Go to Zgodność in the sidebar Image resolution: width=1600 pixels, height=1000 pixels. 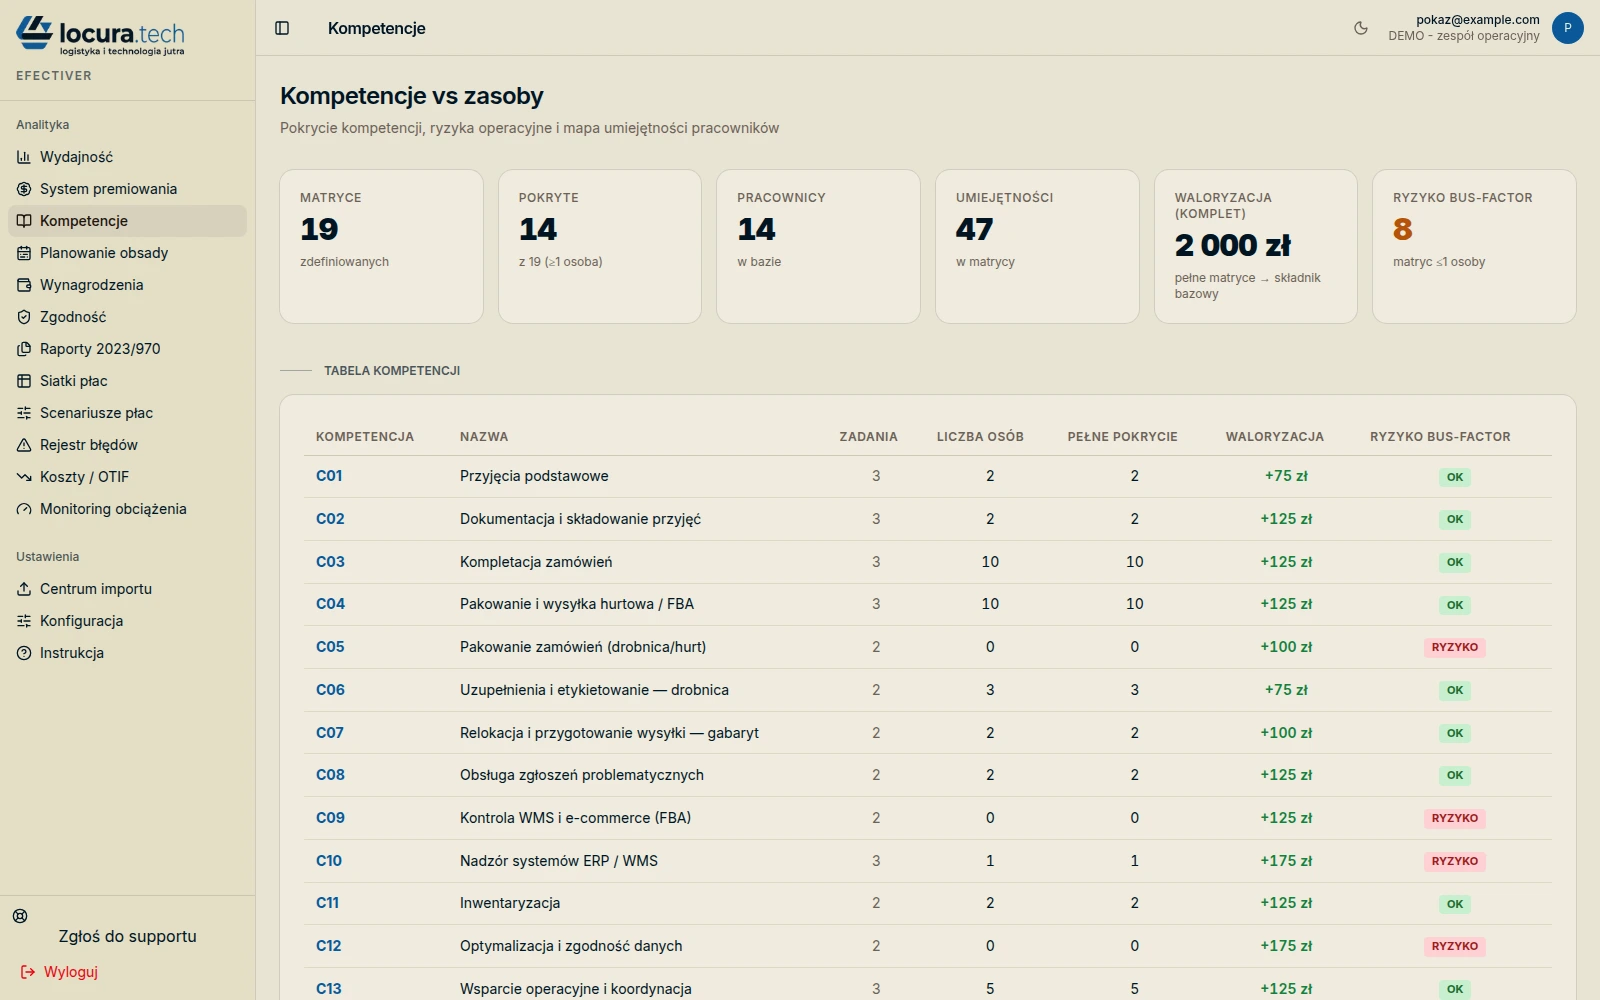pyautogui.click(x=127, y=317)
